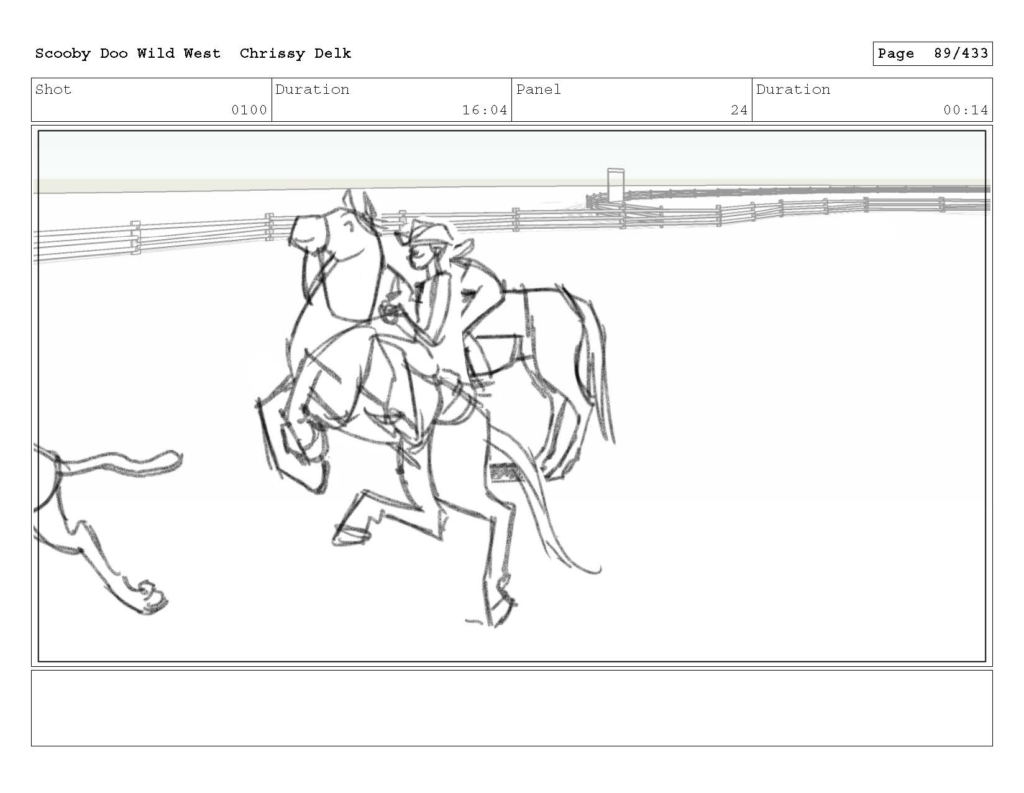This screenshot has height=793, width=1024.
Task: Click the title 'Scooby Doo Wild West'
Action: tap(127, 54)
